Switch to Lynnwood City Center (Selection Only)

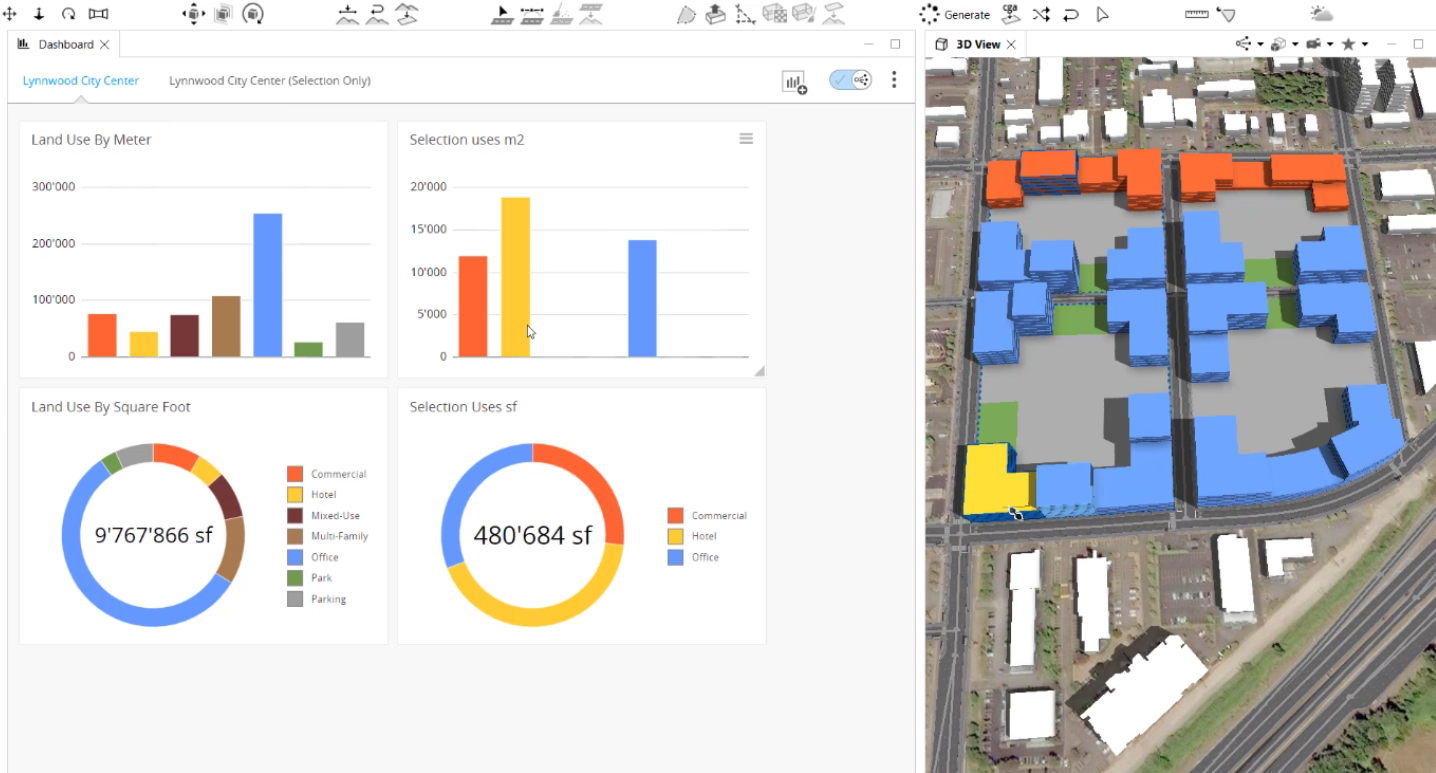pyautogui.click(x=269, y=80)
